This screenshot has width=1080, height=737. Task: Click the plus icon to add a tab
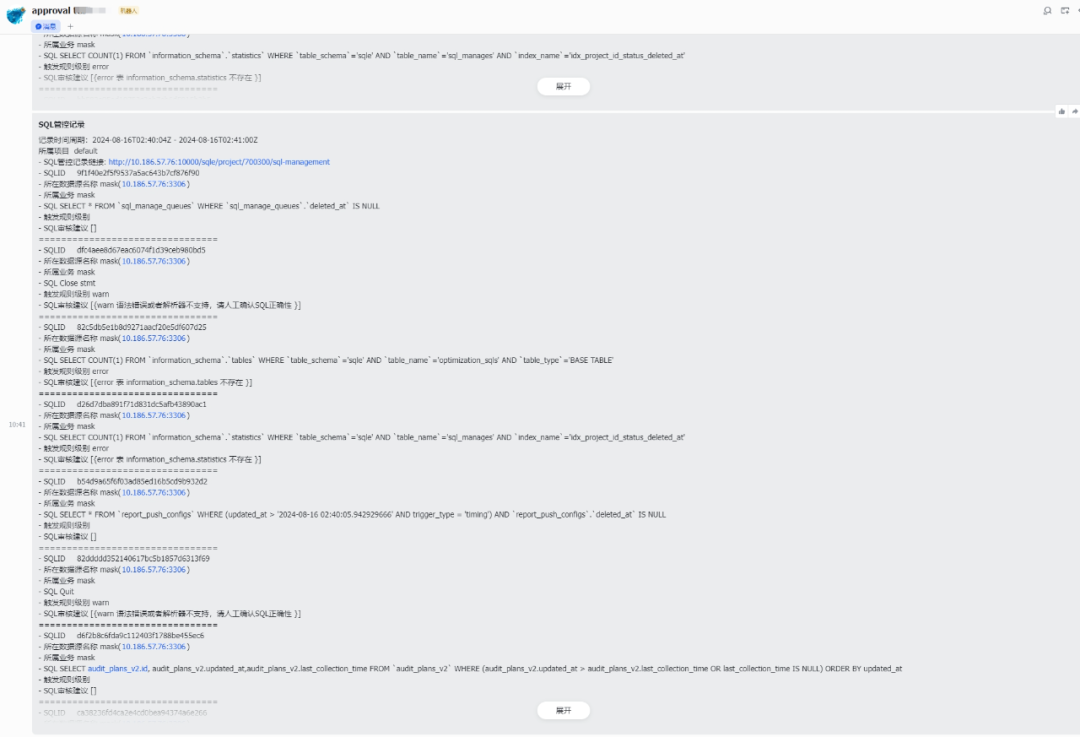click(x=70, y=26)
